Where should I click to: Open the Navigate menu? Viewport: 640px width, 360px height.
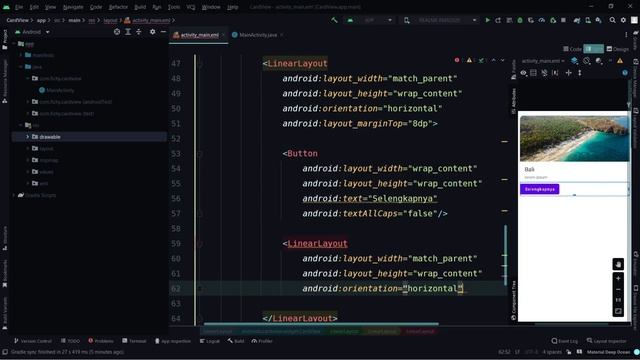73,7
